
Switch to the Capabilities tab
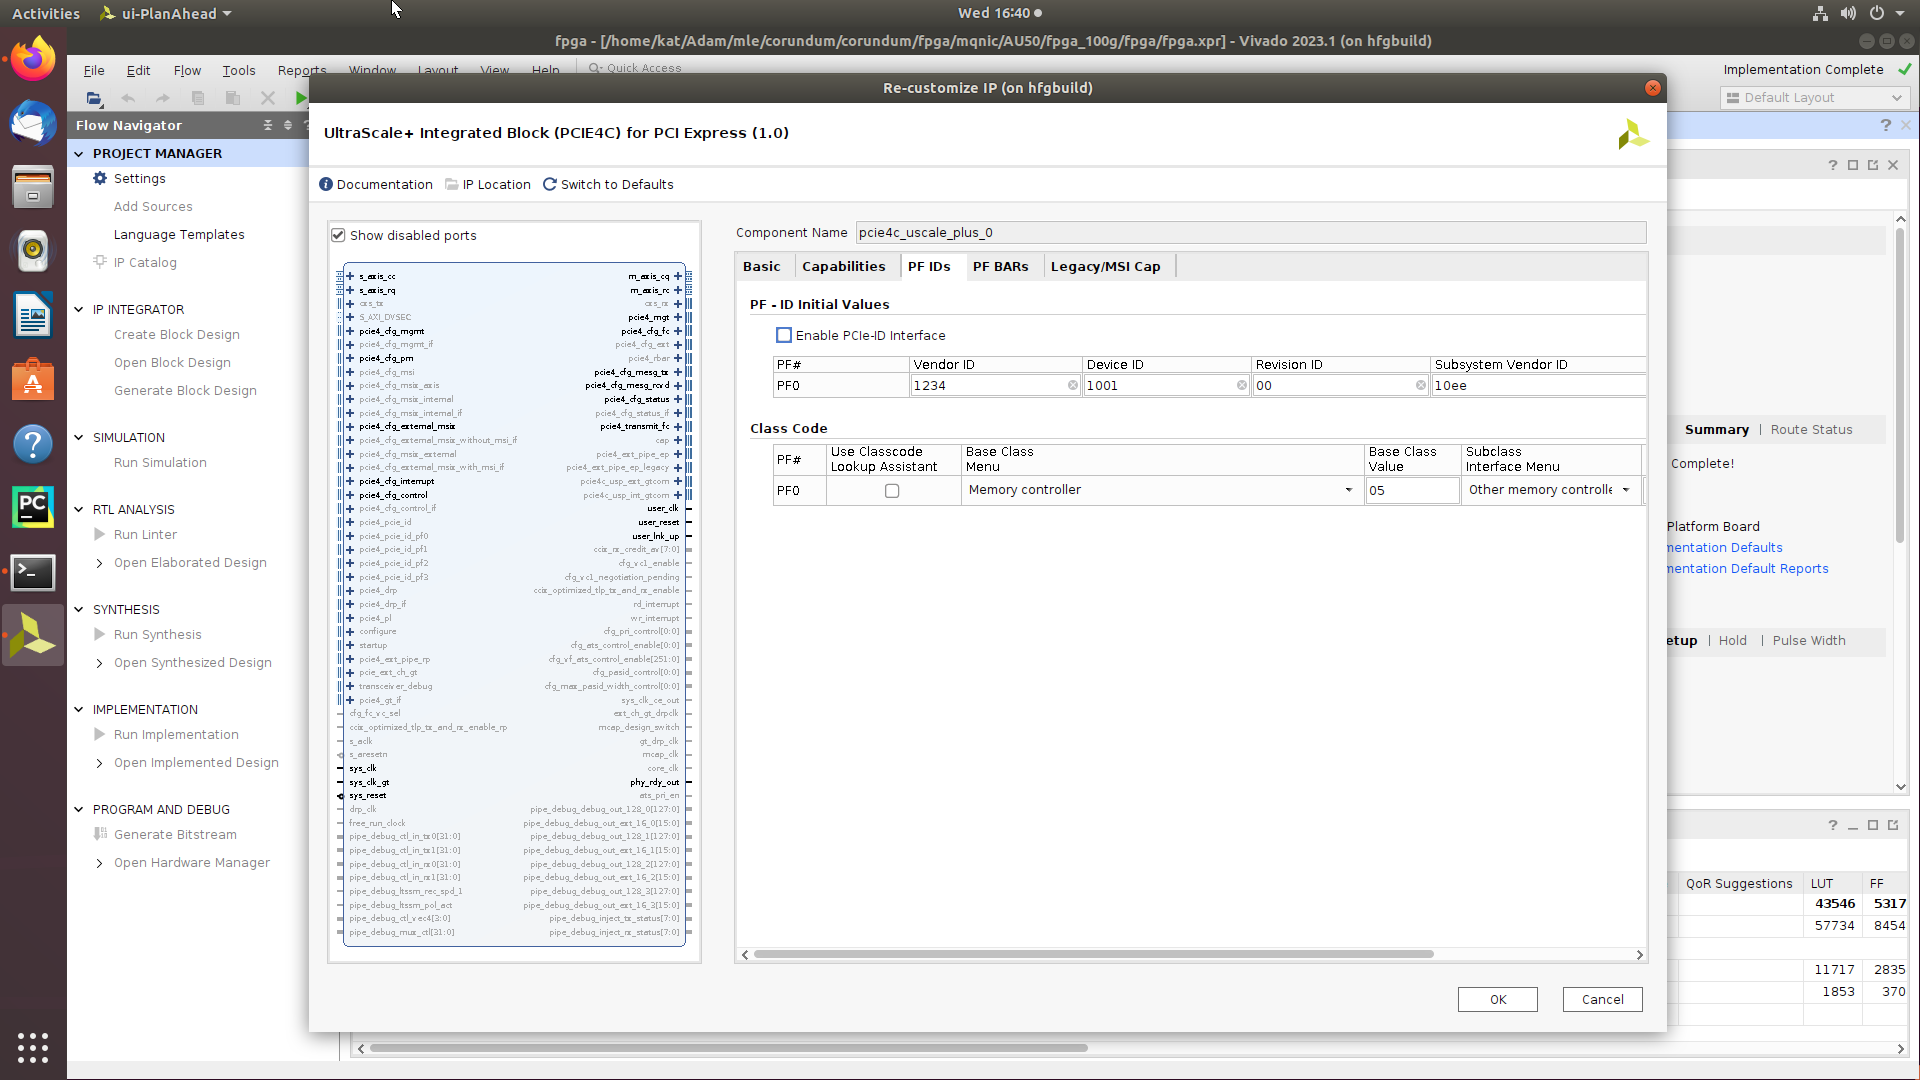point(844,266)
